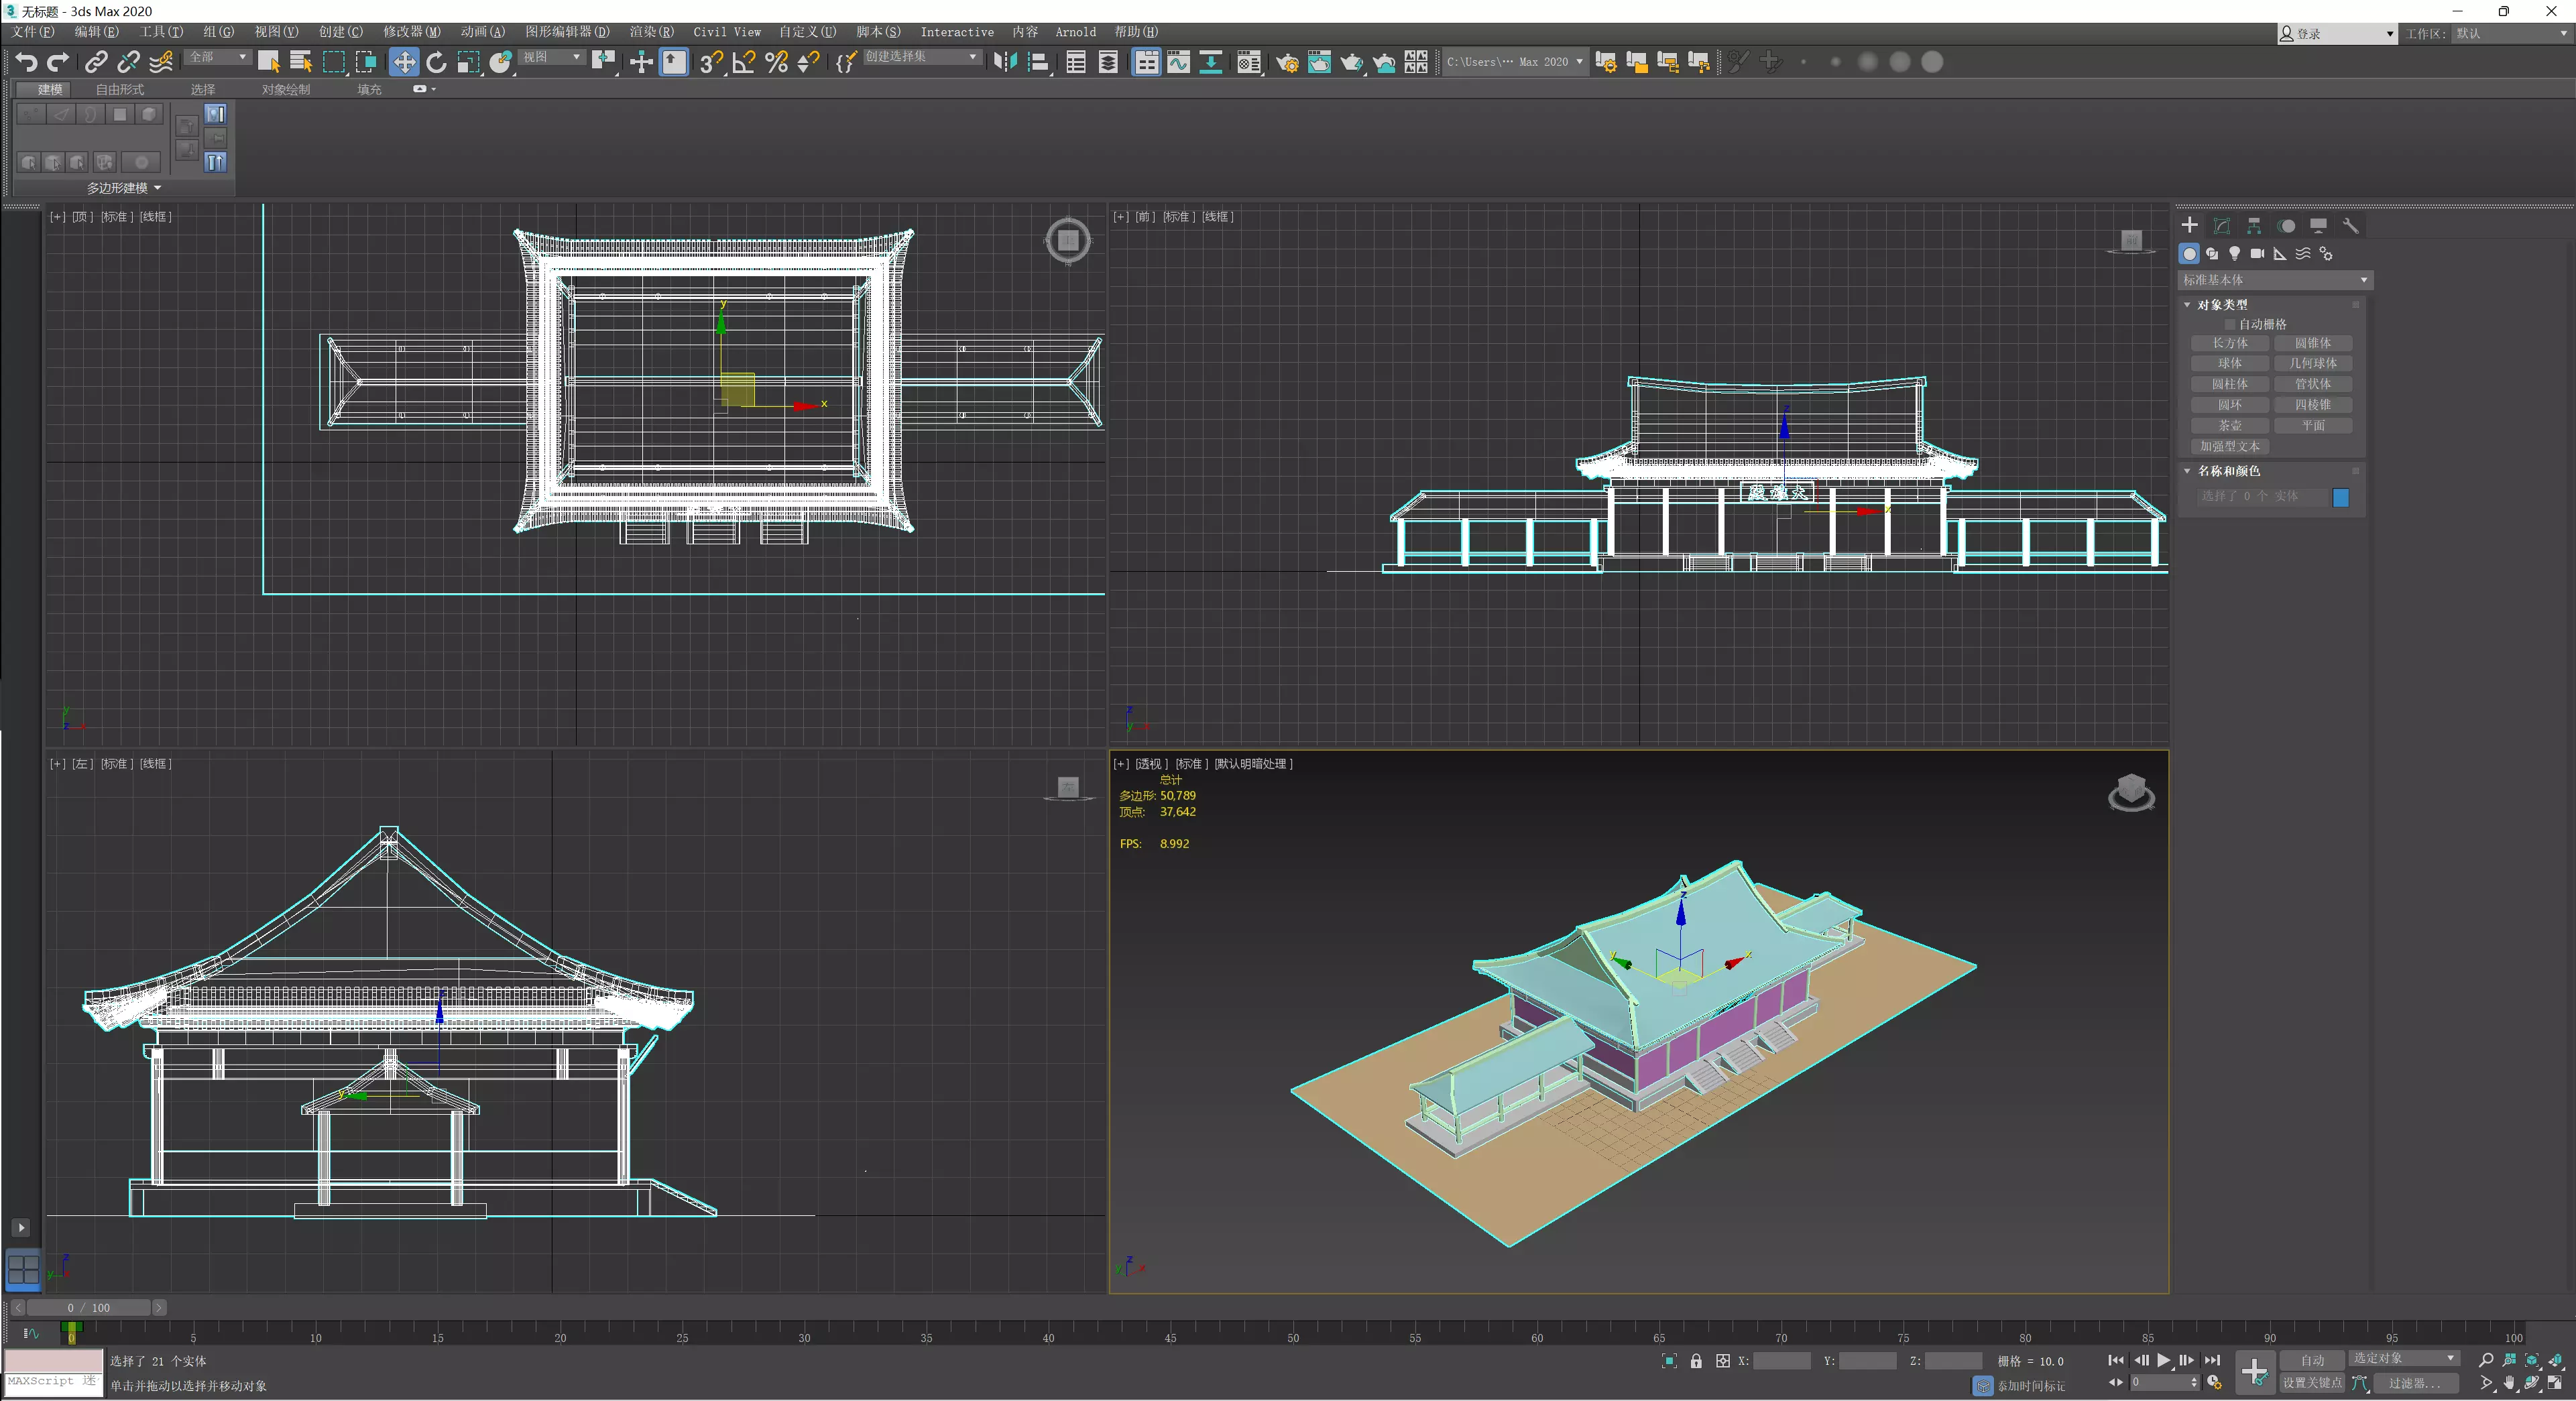Viewport: 2576px width, 1401px height.
Task: Activate the Select Object tool
Action: point(268,62)
